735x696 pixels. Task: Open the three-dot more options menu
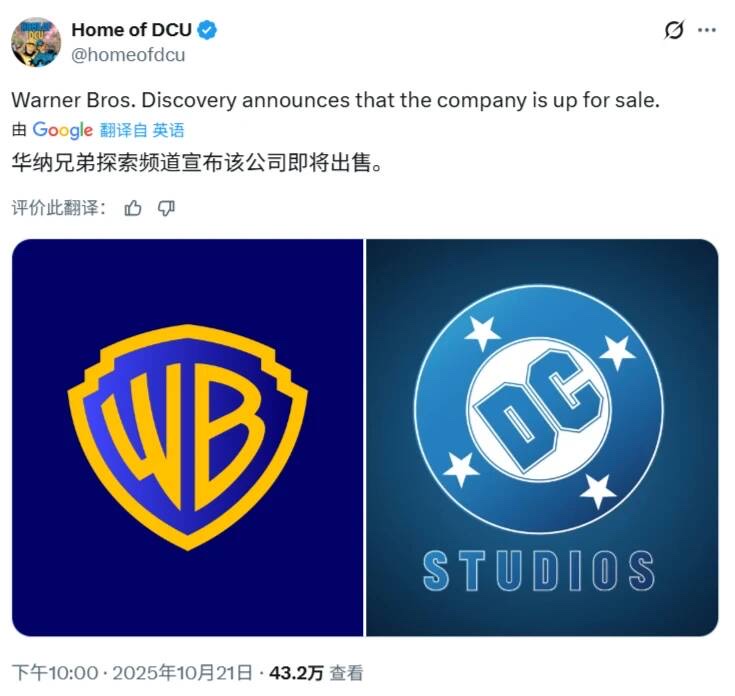[706, 30]
